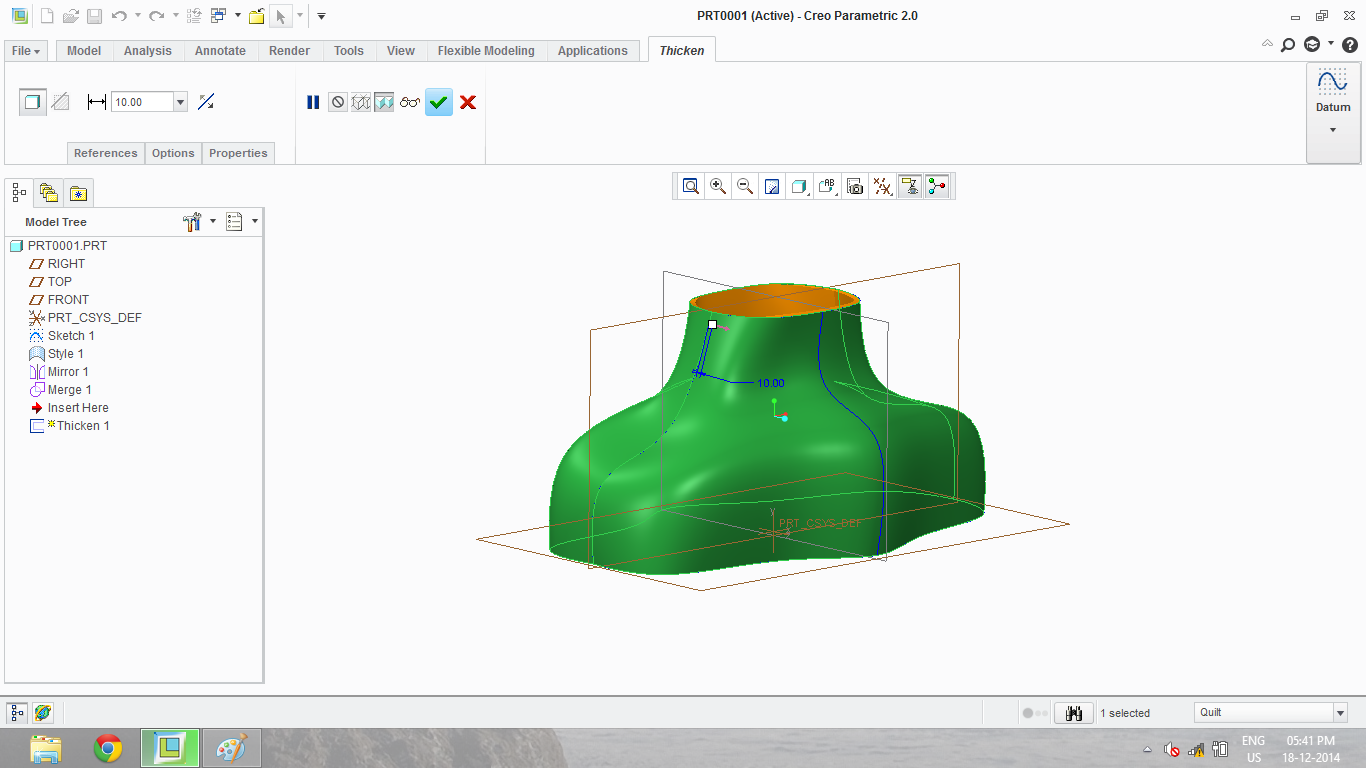The height and width of the screenshot is (768, 1366).
Task: Open the redo history dropdown arrow
Action: [x=175, y=16]
